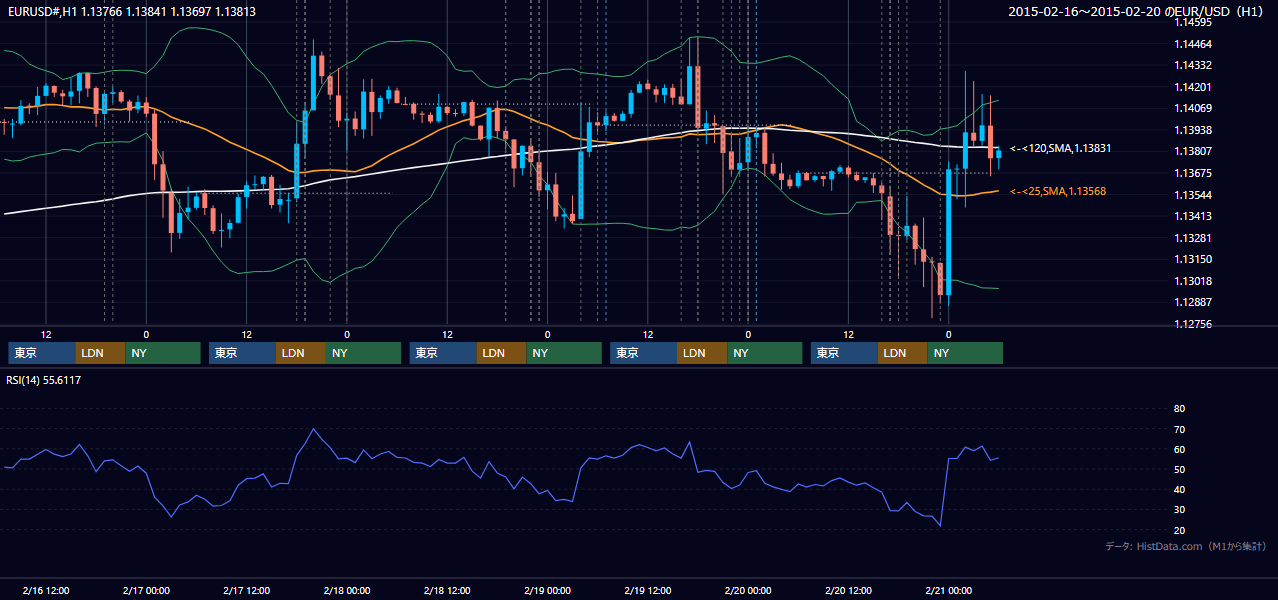This screenshot has width=1278, height=600.
Task: Click the RSI level 70 label
Action: click(x=1179, y=429)
